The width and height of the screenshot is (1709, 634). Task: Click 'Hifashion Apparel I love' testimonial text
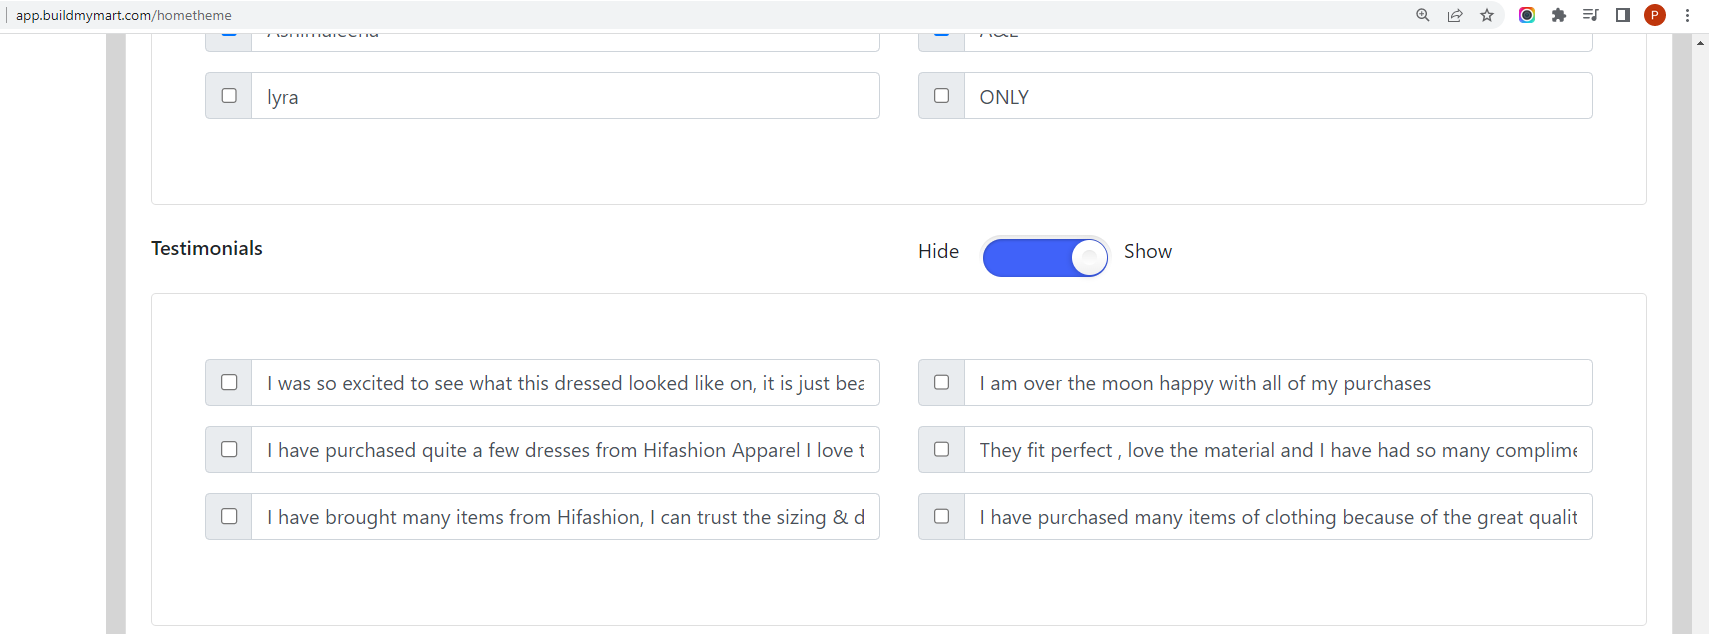click(565, 450)
